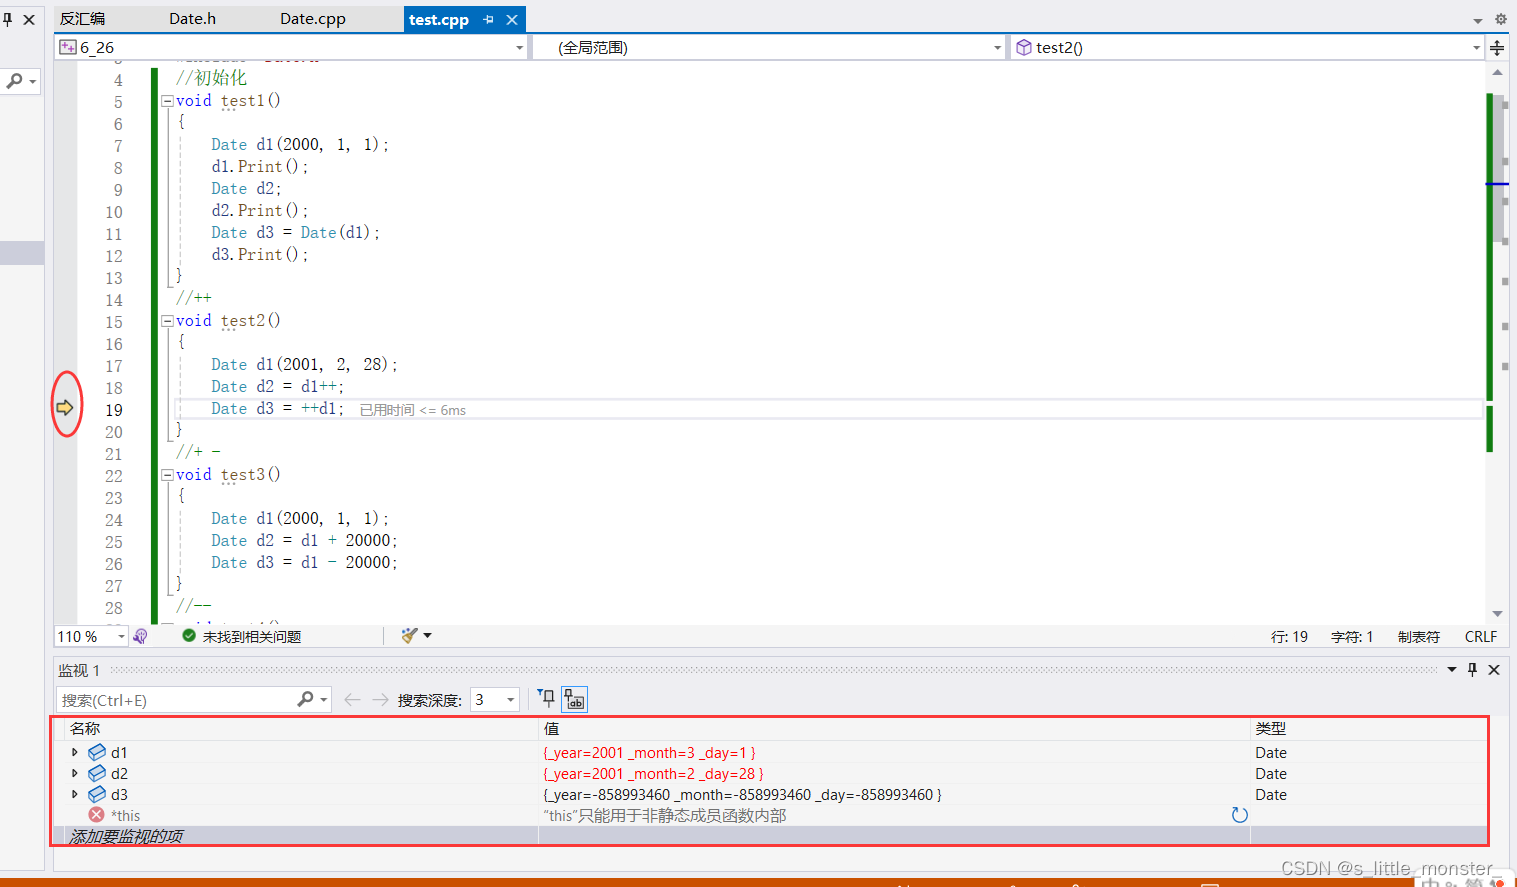Expand the d1 watch entry
Viewport: 1517px width, 887px height.
point(75,752)
